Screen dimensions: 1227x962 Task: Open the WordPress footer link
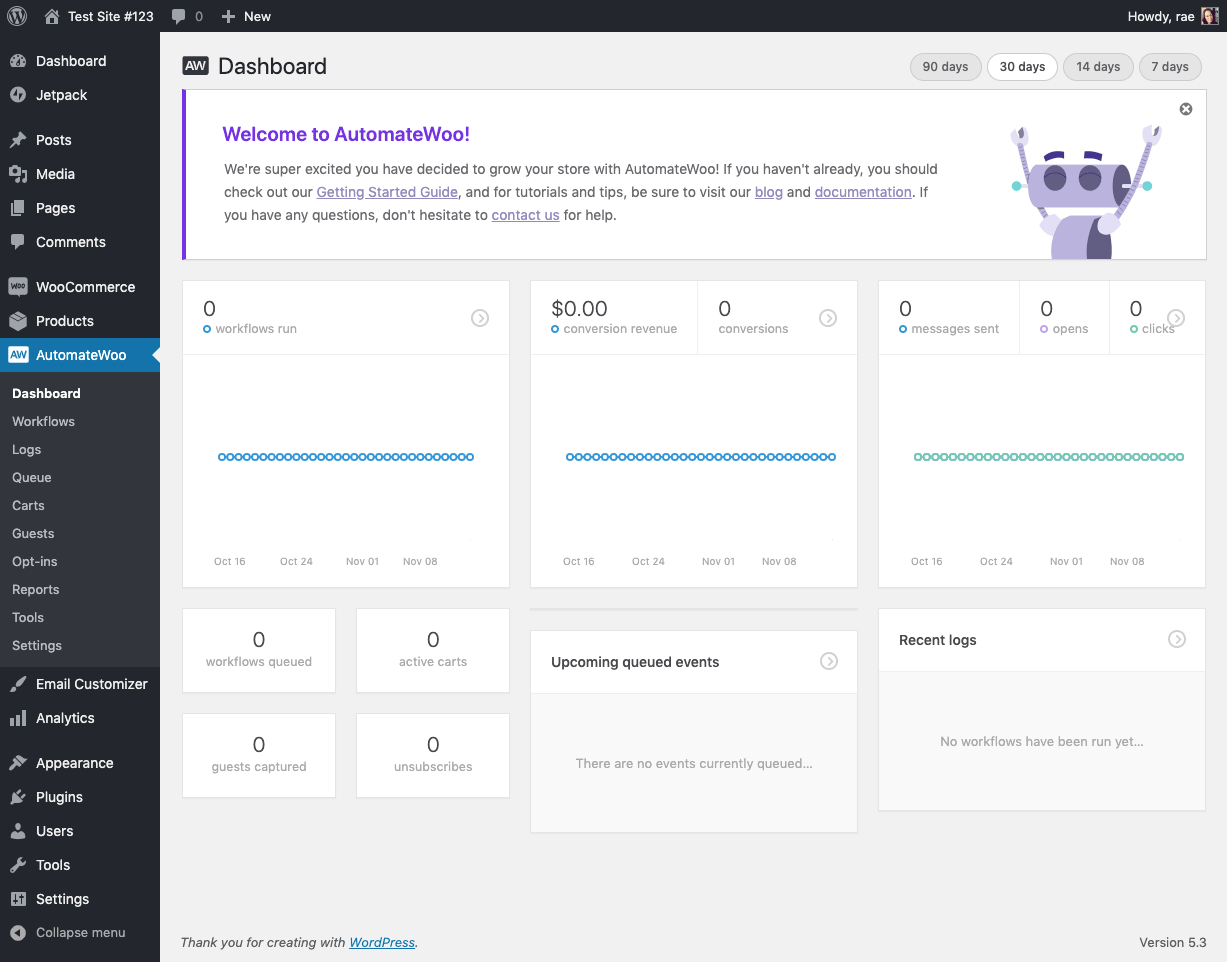[x=382, y=942]
